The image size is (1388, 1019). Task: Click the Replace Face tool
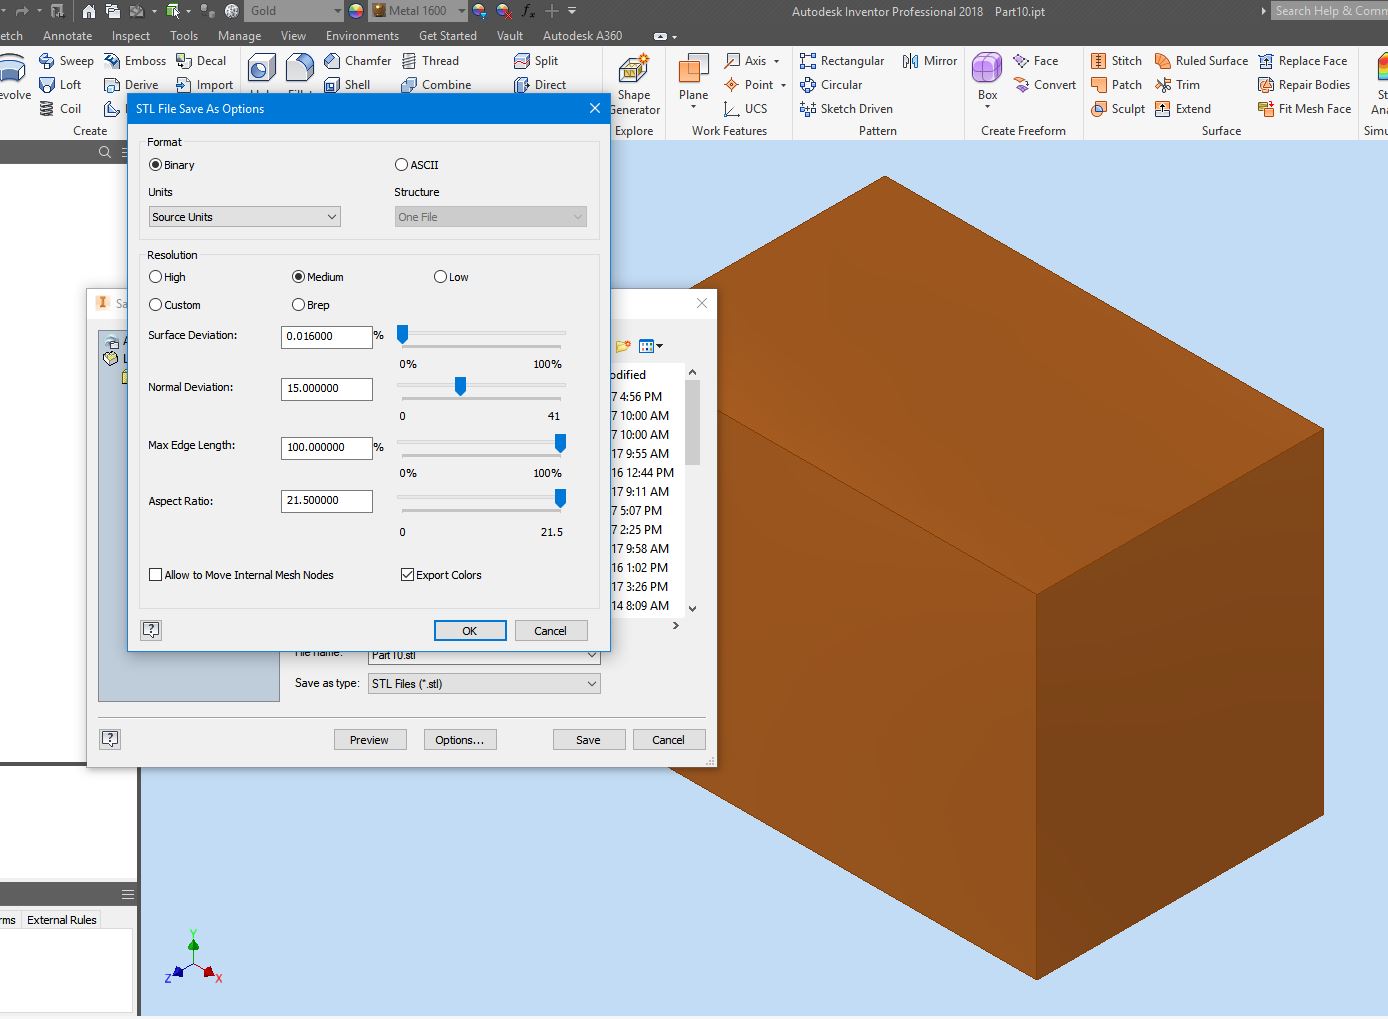tap(1303, 61)
